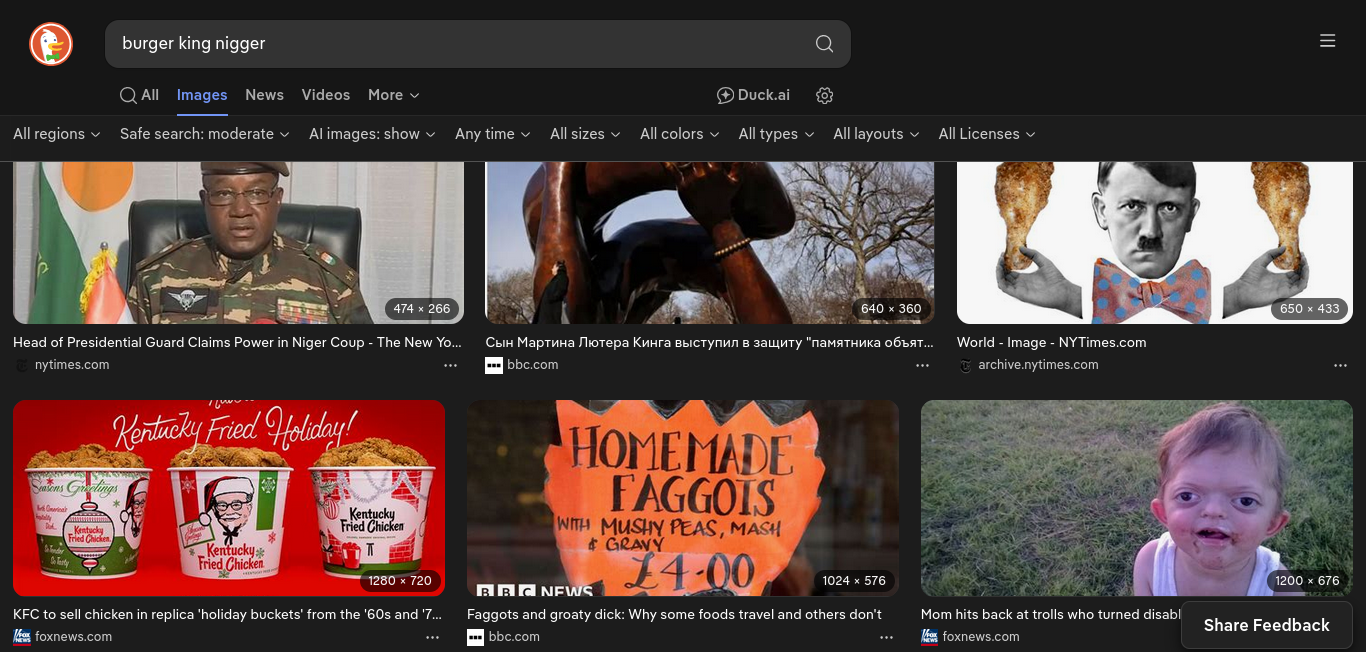1366x652 pixels.
Task: Open toddler on grass thumbnail
Action: point(1137,498)
